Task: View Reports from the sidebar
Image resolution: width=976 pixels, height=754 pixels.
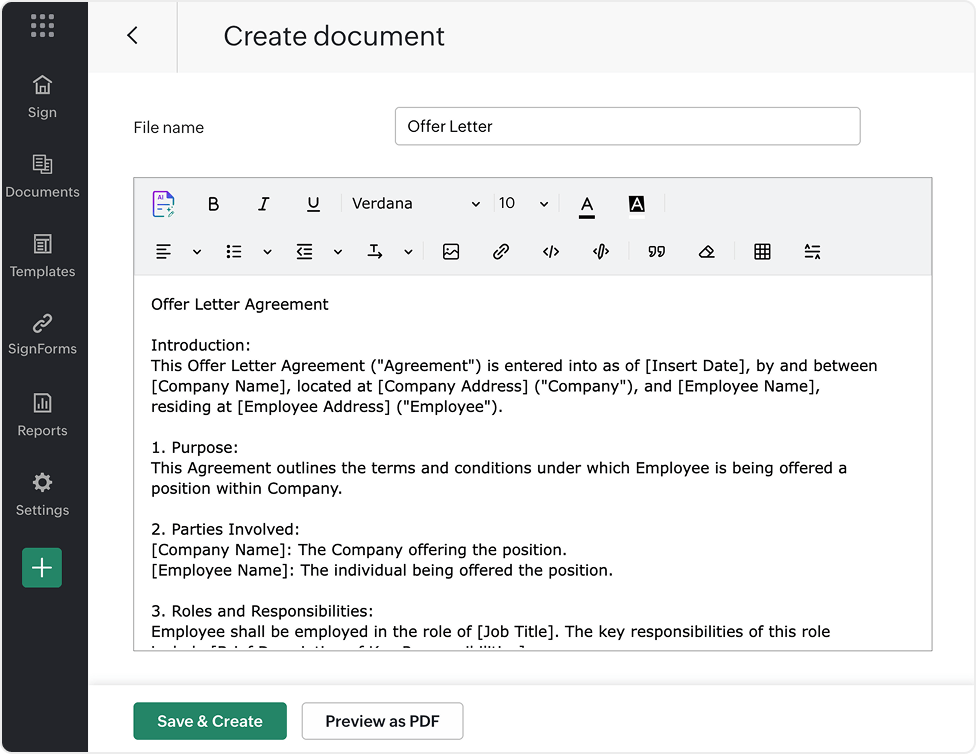Action: [x=42, y=414]
